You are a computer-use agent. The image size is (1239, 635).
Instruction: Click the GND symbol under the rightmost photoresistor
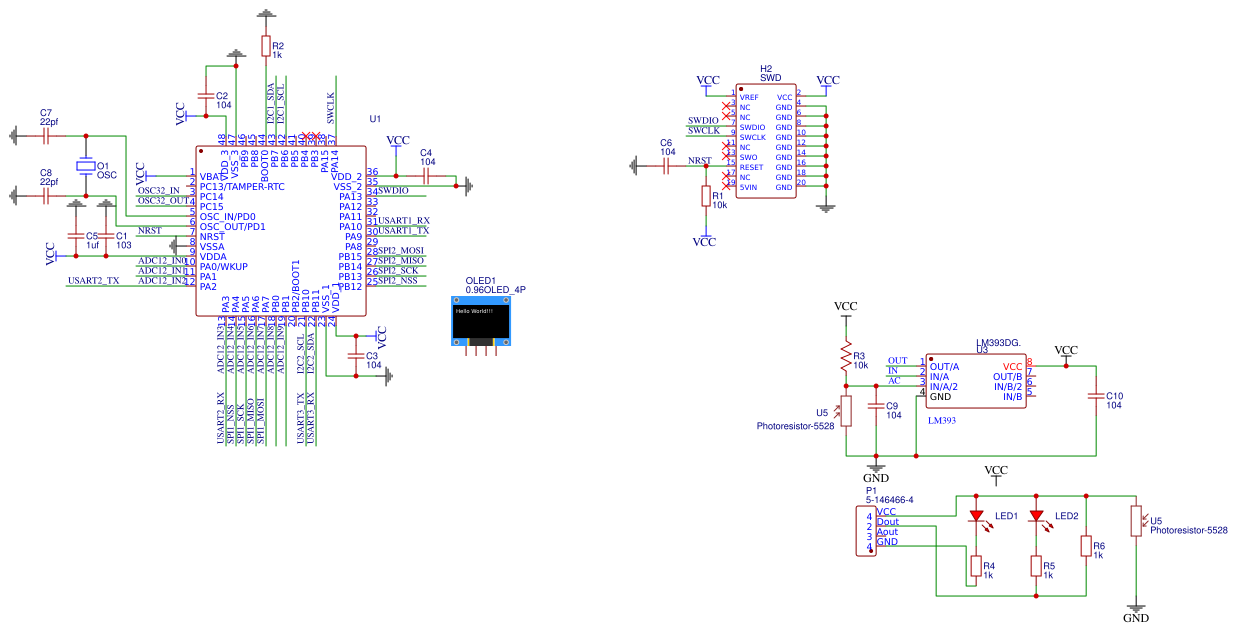pos(1136,609)
